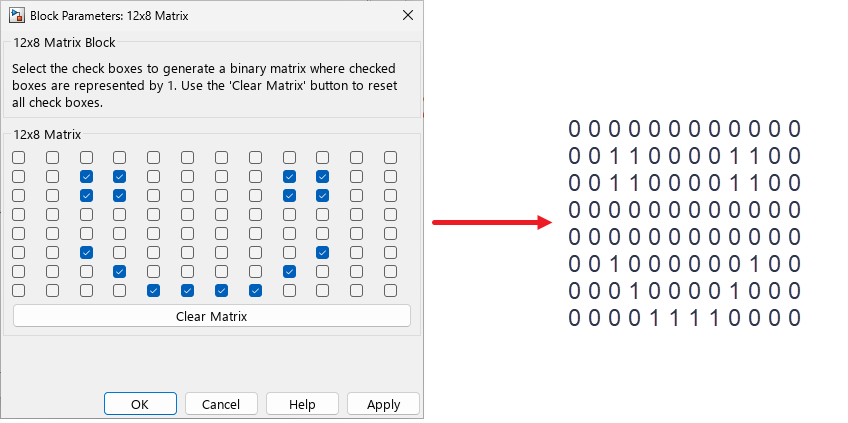Uncheck row 2, column 10 checkbox
The image size is (848, 423).
point(323,177)
